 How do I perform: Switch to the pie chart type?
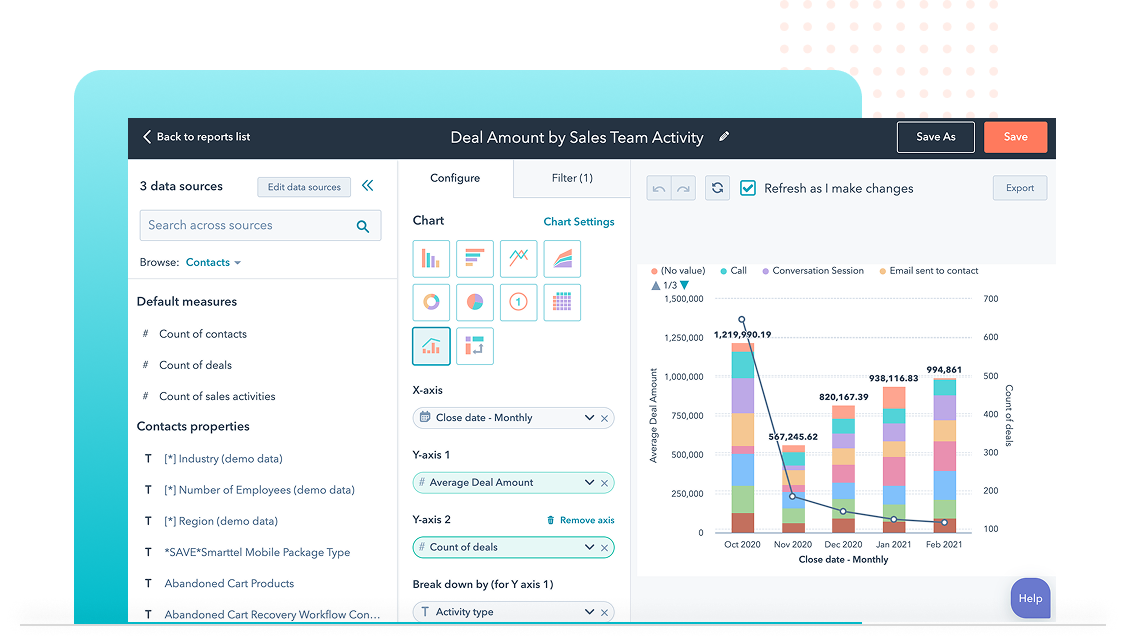pyautogui.click(x=474, y=302)
